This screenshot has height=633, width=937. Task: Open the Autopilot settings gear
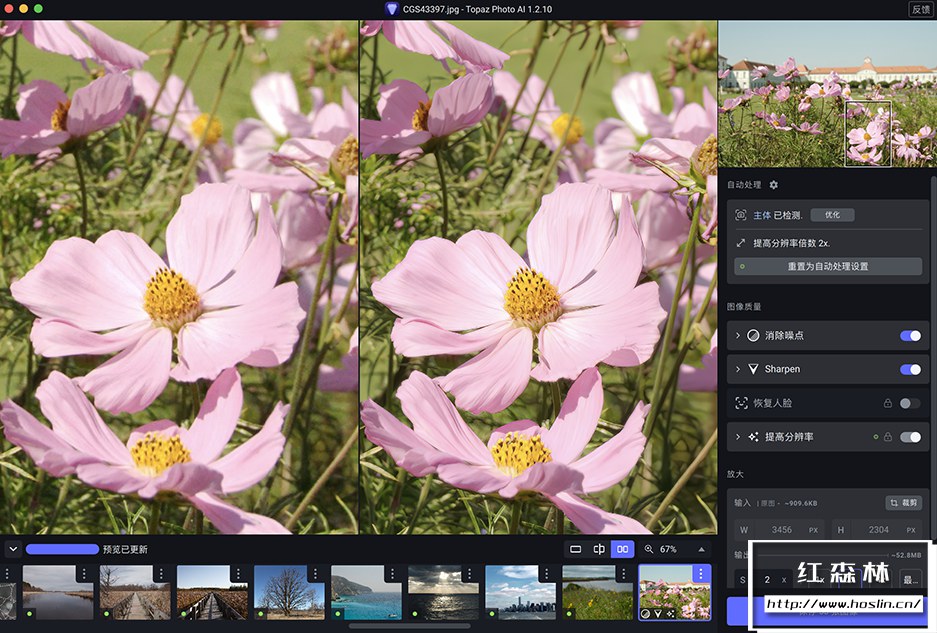(773, 185)
